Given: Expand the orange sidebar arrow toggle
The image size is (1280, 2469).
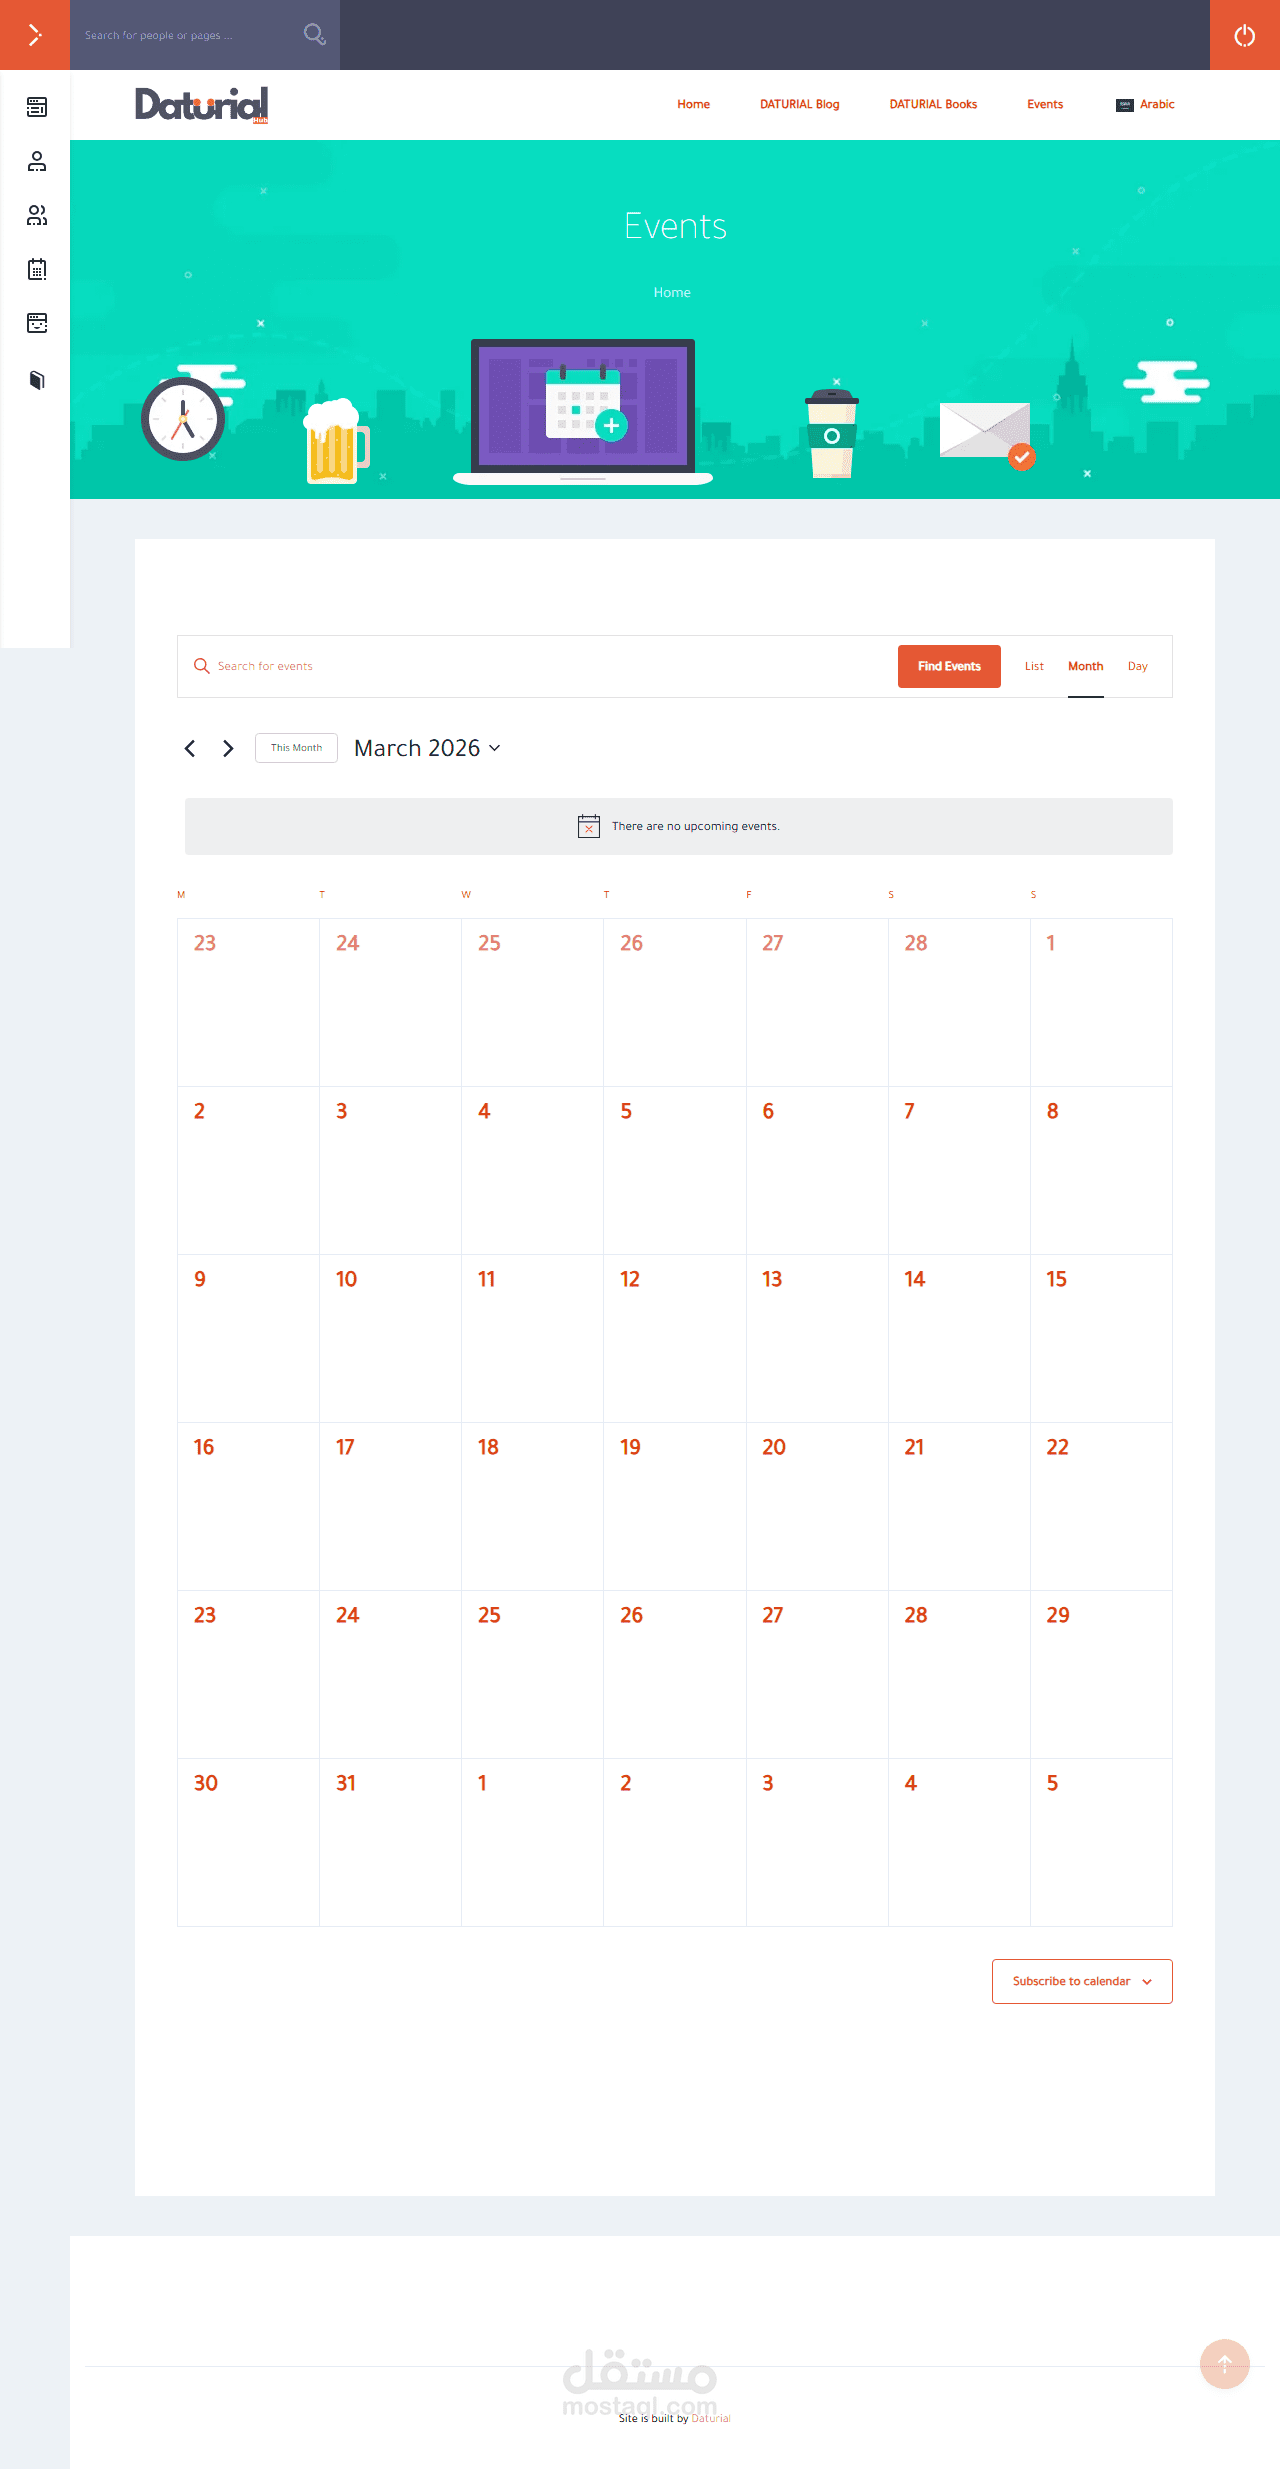Looking at the screenshot, I should click(x=35, y=35).
